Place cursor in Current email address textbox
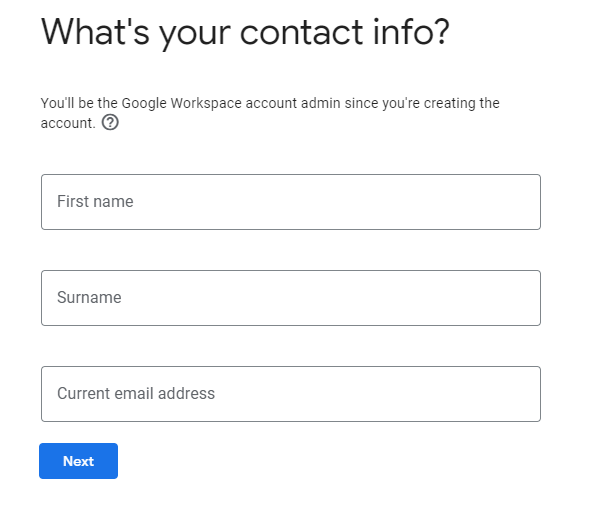Image resolution: width=609 pixels, height=517 pixels. (291, 394)
